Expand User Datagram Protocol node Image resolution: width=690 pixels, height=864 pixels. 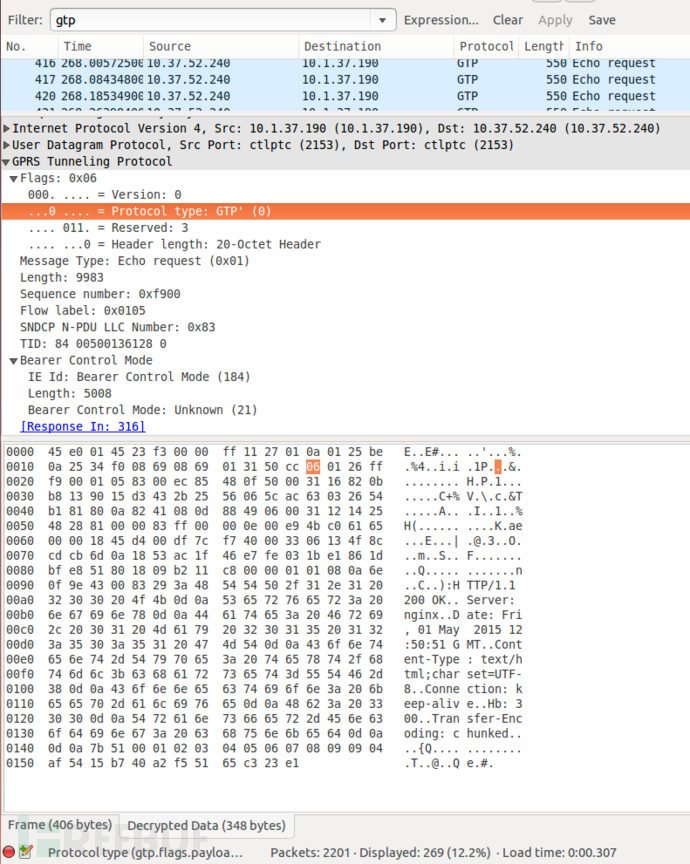7,145
